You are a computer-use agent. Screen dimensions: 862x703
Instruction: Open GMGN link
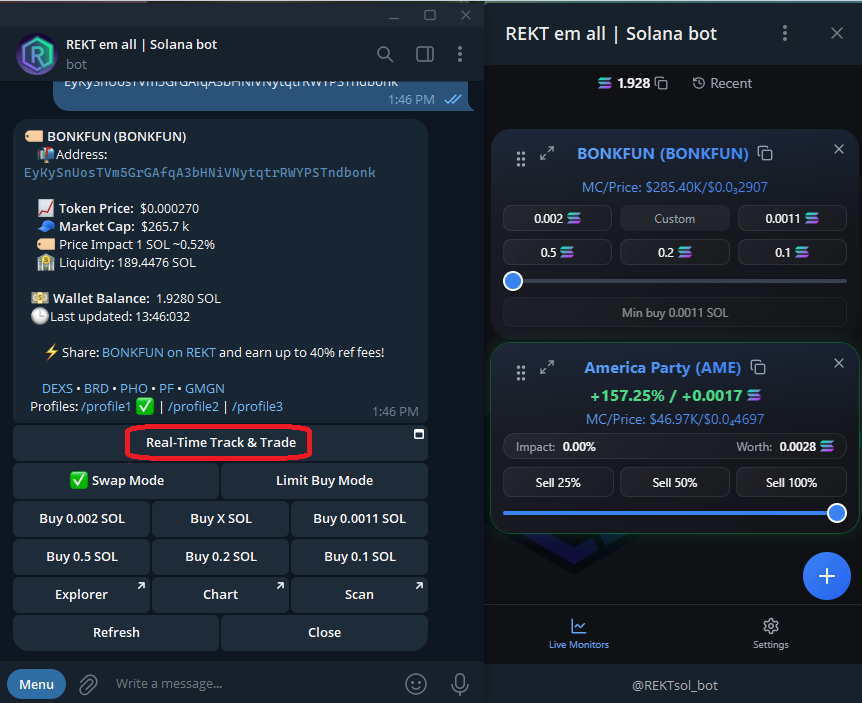(x=205, y=389)
